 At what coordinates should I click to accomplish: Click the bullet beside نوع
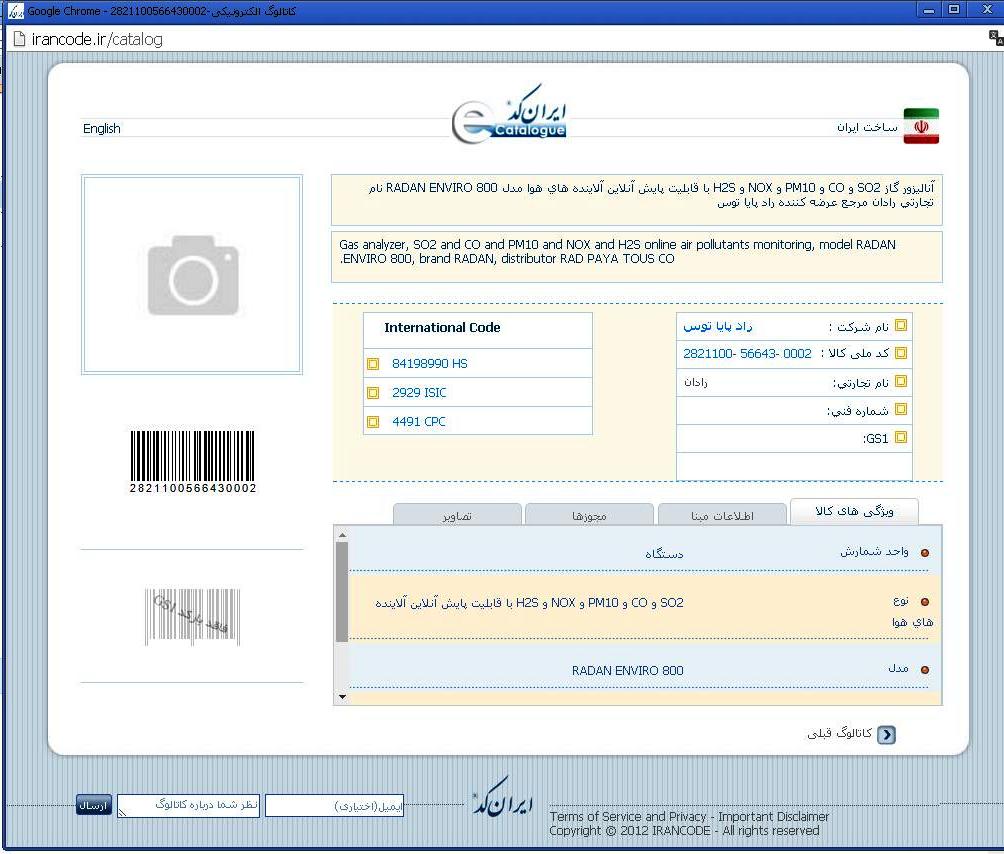(x=925, y=602)
